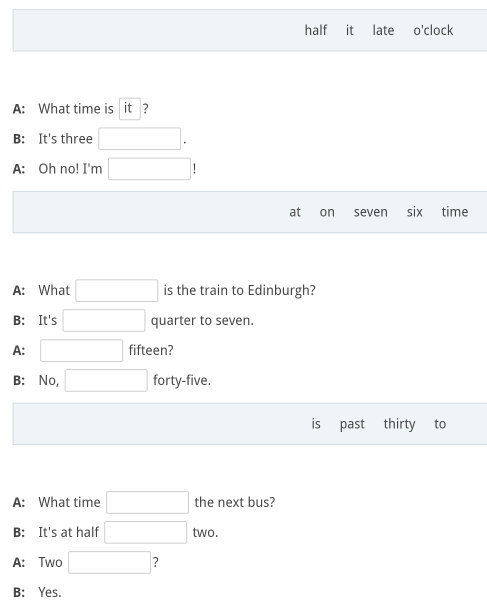Click the blank before 'the next bus?'
The image size is (487, 614).
pyautogui.click(x=148, y=502)
